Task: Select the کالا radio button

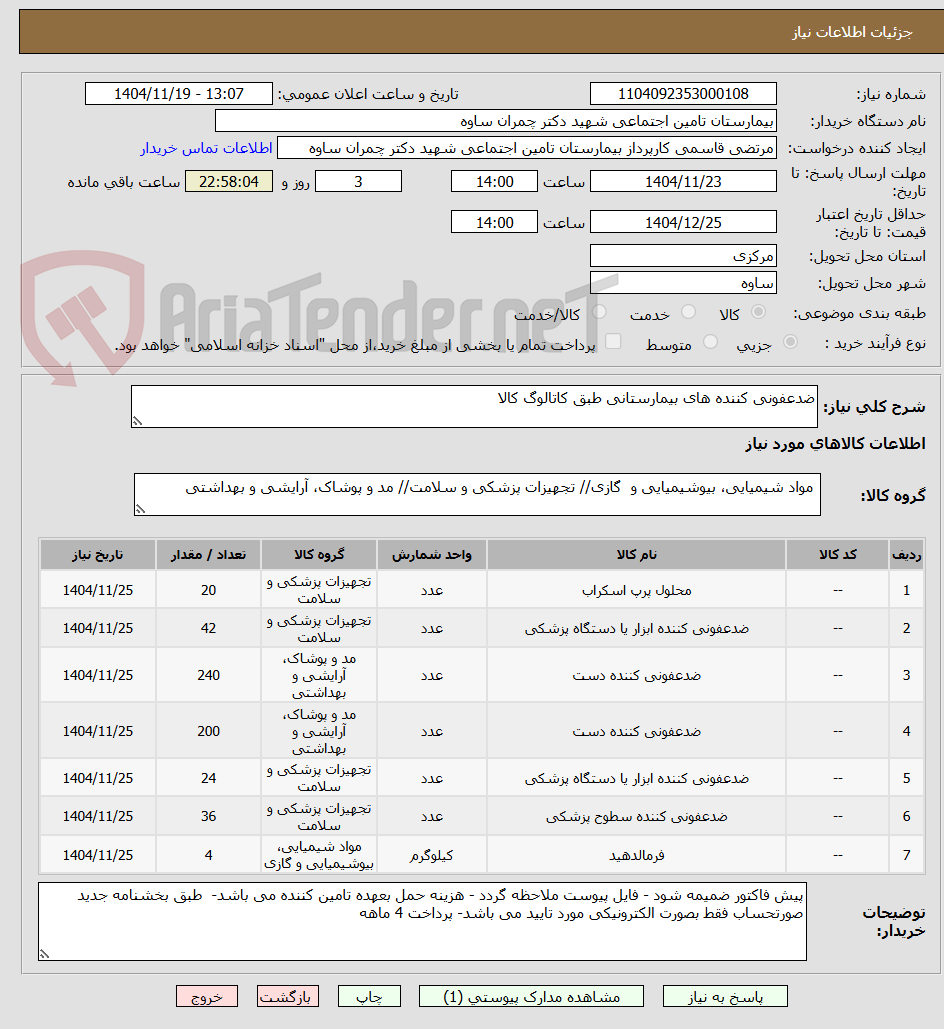Action: [x=758, y=312]
